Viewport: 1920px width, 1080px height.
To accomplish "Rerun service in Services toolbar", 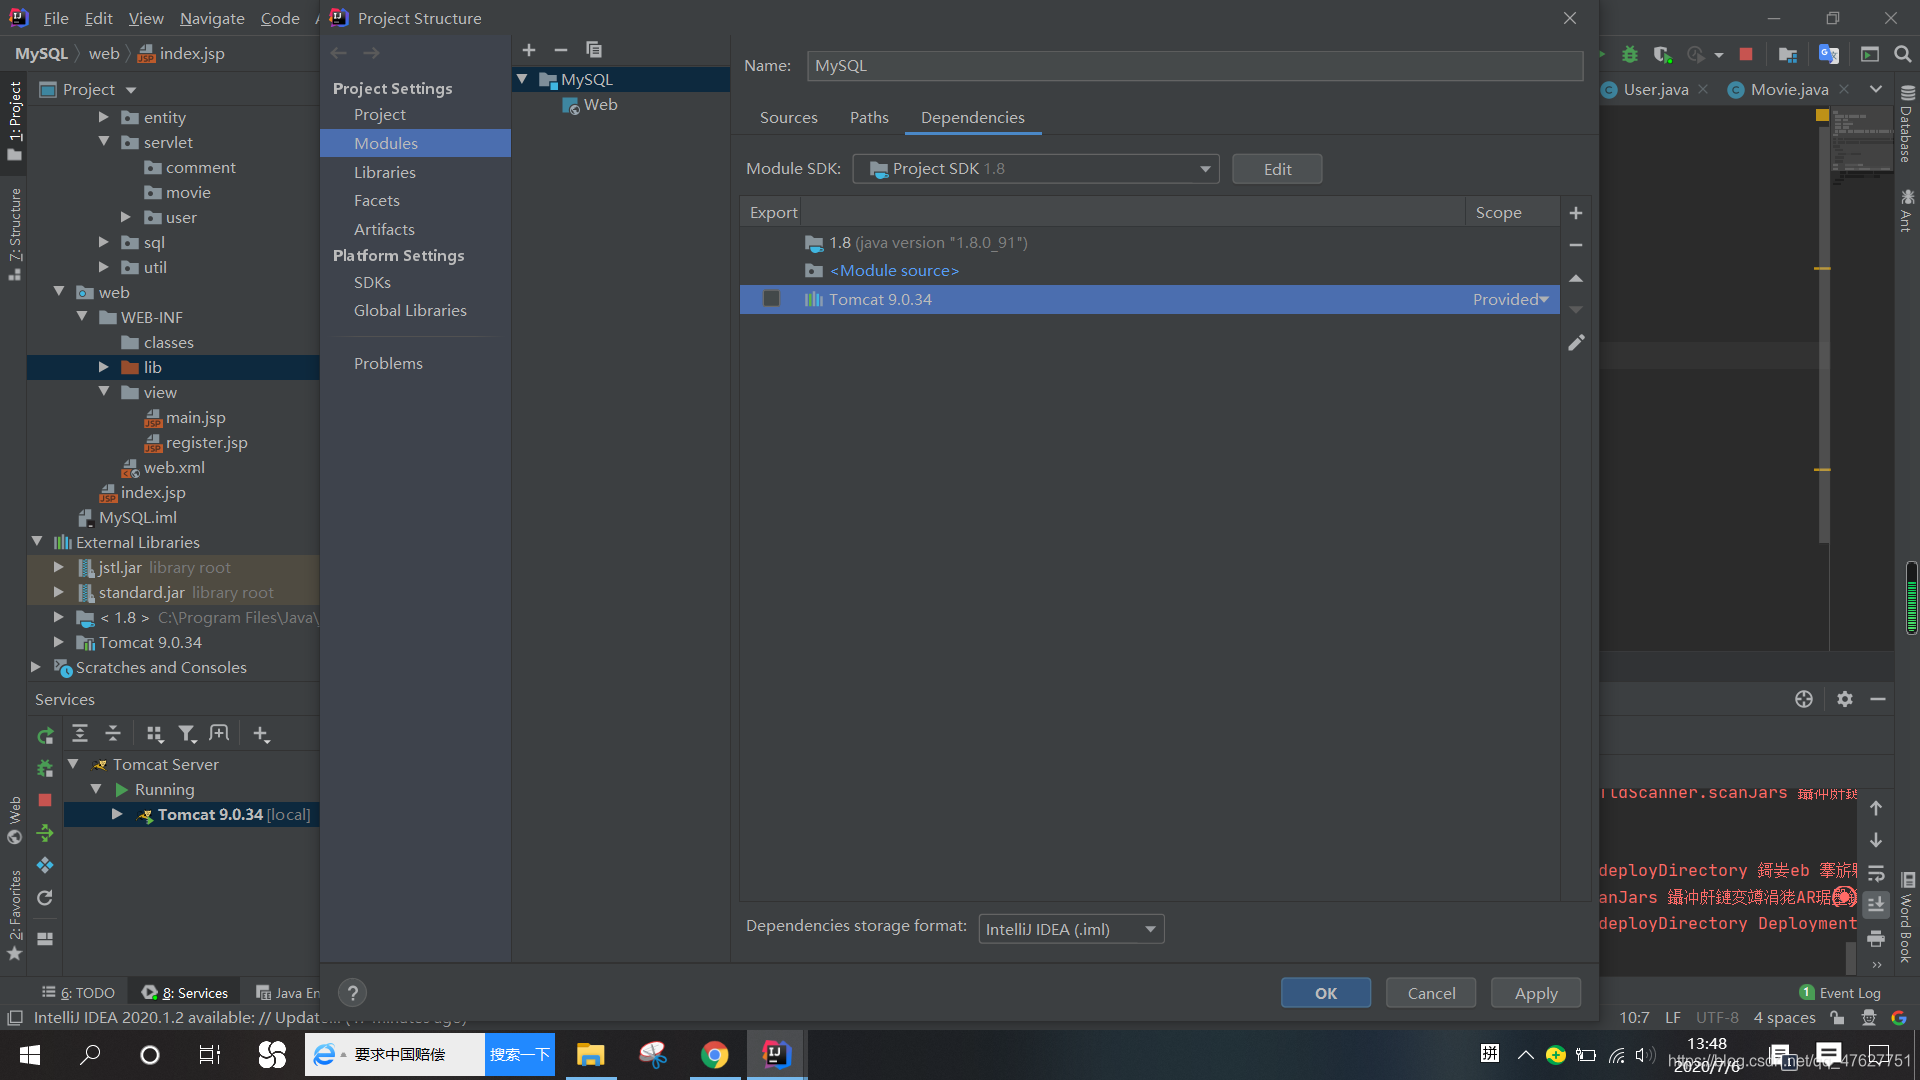I will (45, 736).
